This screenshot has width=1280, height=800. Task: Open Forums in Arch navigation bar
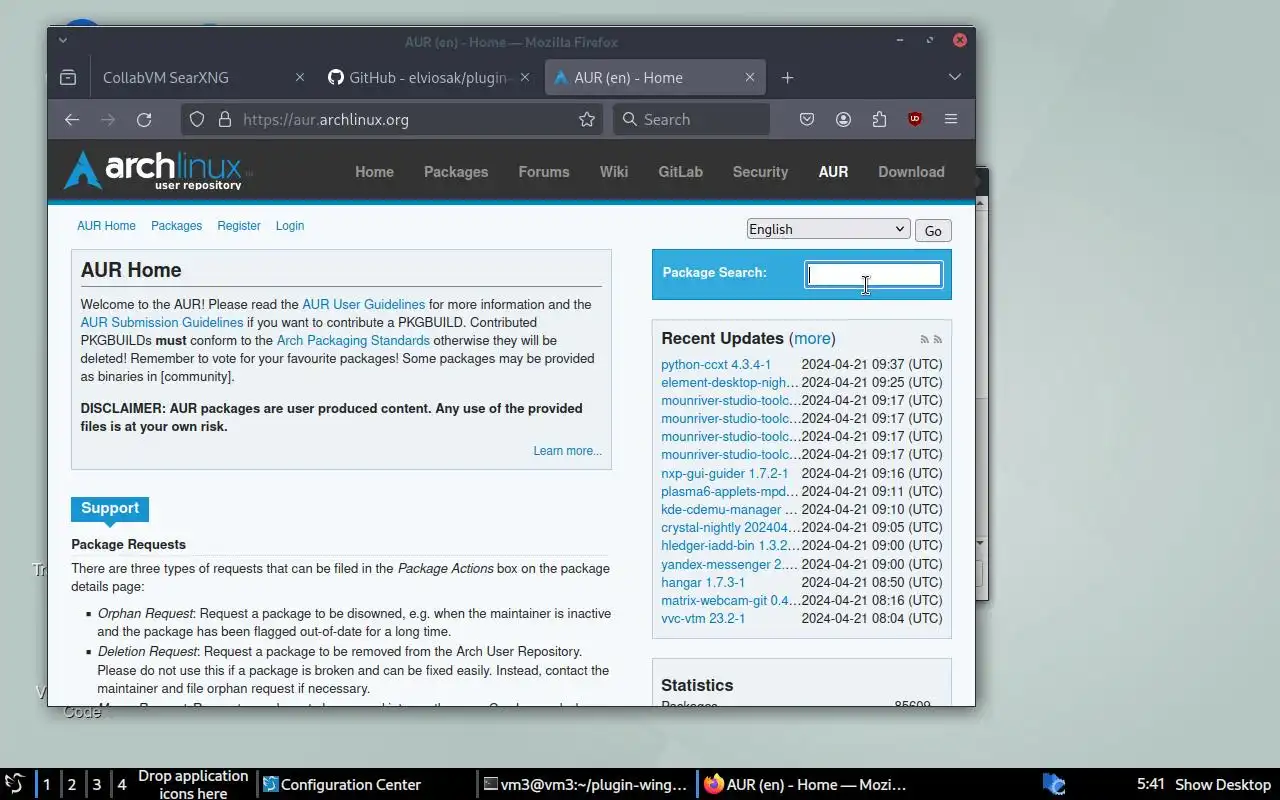click(544, 172)
